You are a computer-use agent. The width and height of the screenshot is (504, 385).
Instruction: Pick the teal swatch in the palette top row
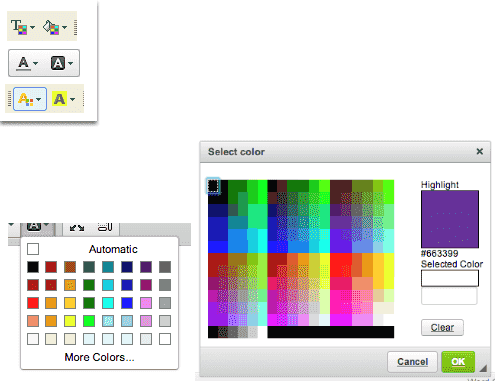108,267
